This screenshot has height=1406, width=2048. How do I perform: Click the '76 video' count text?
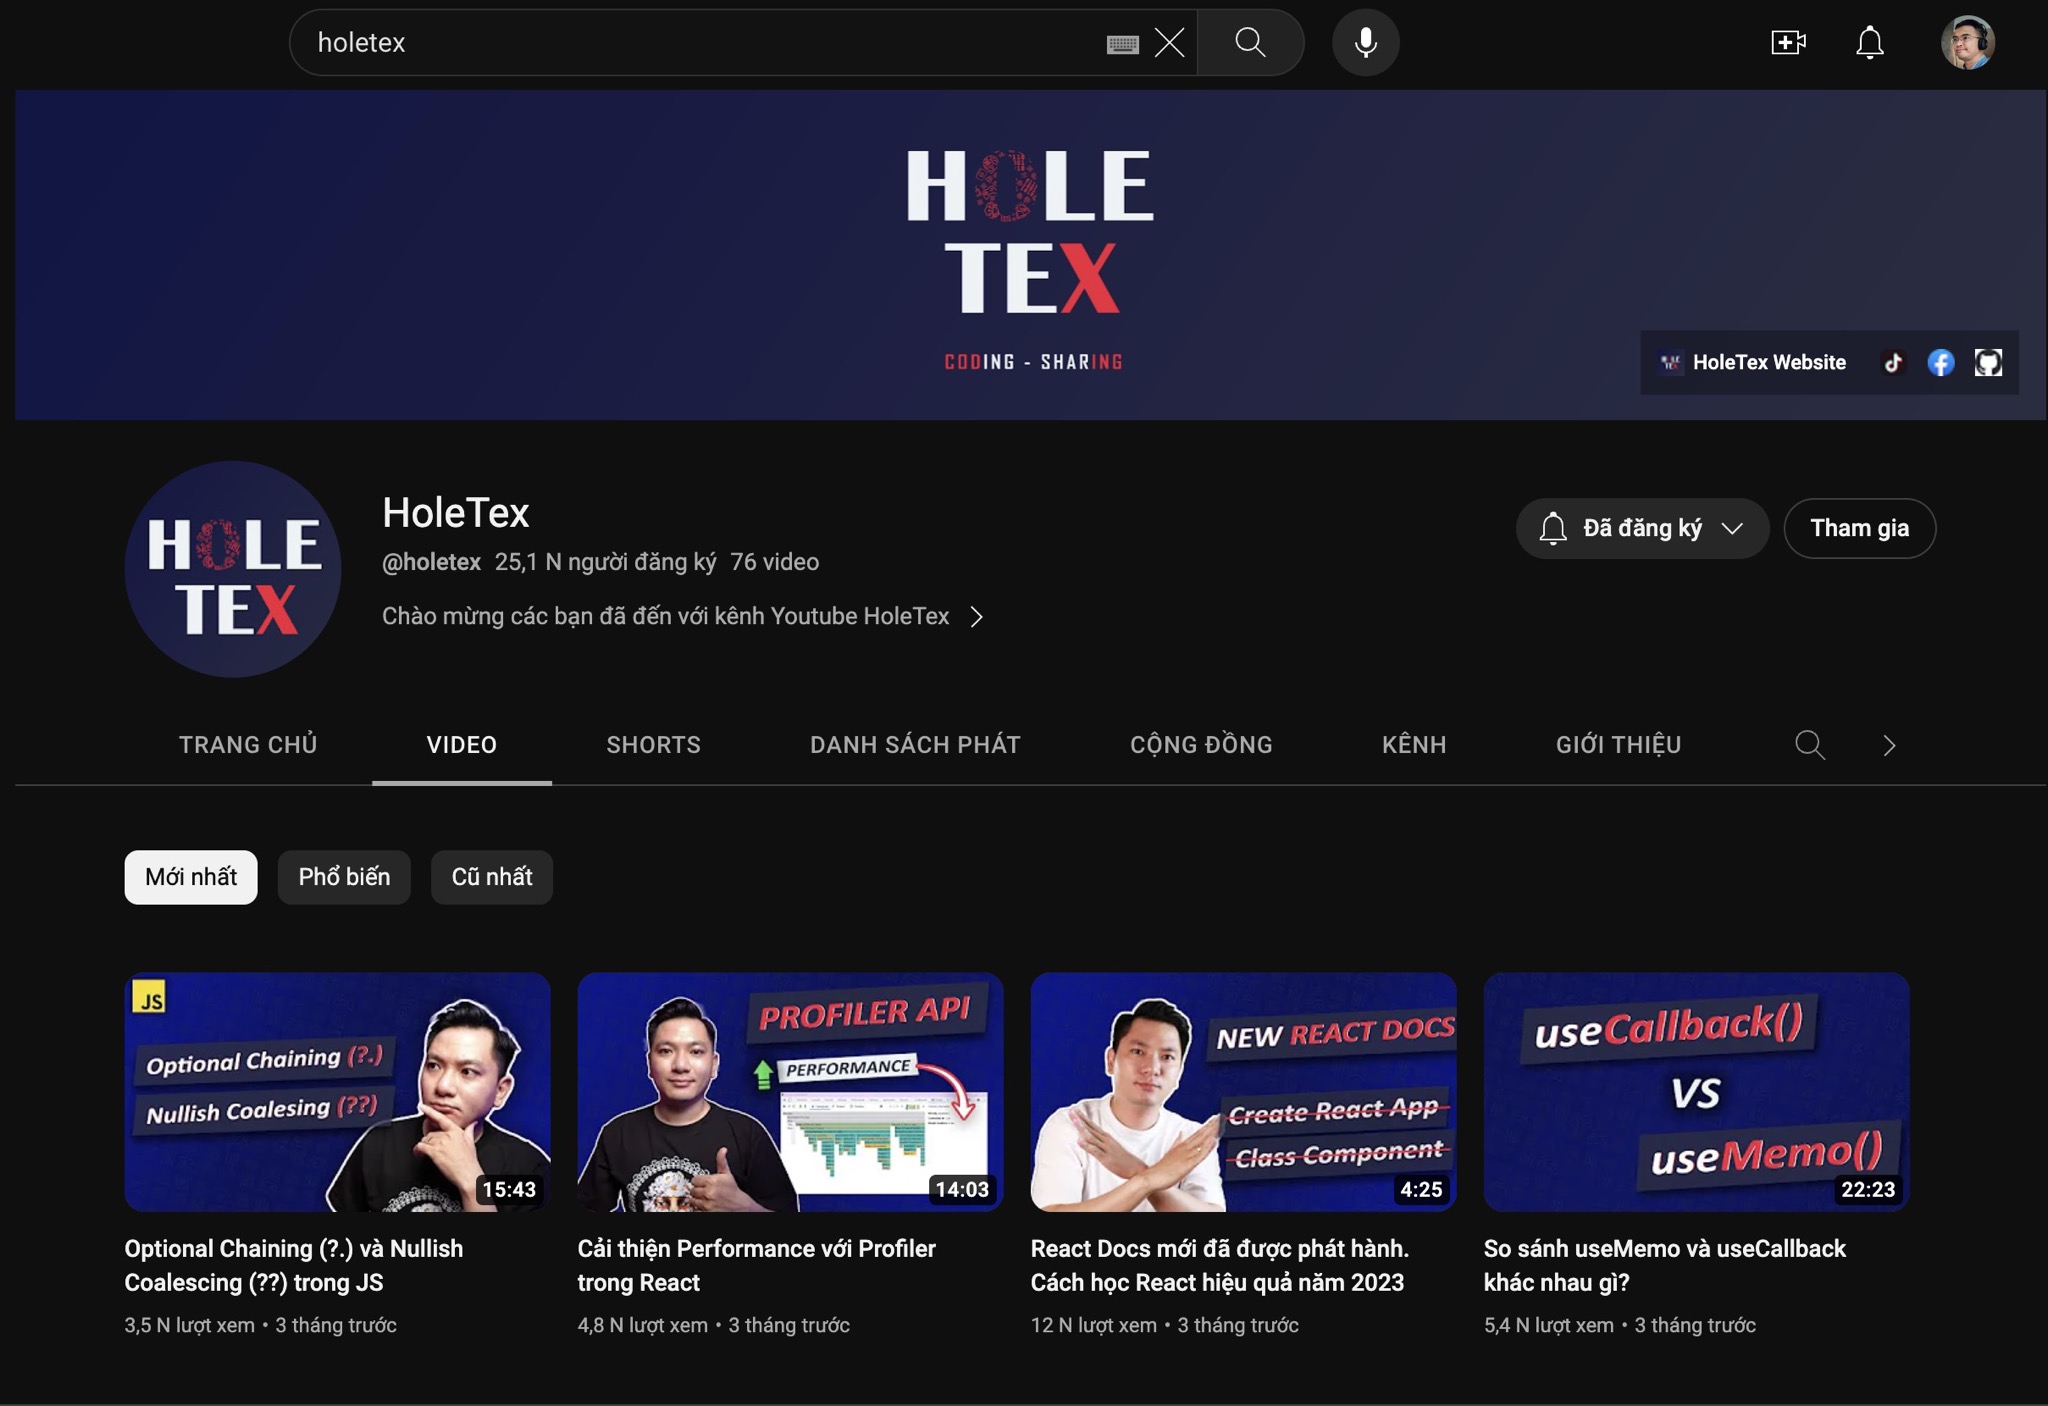click(x=774, y=562)
